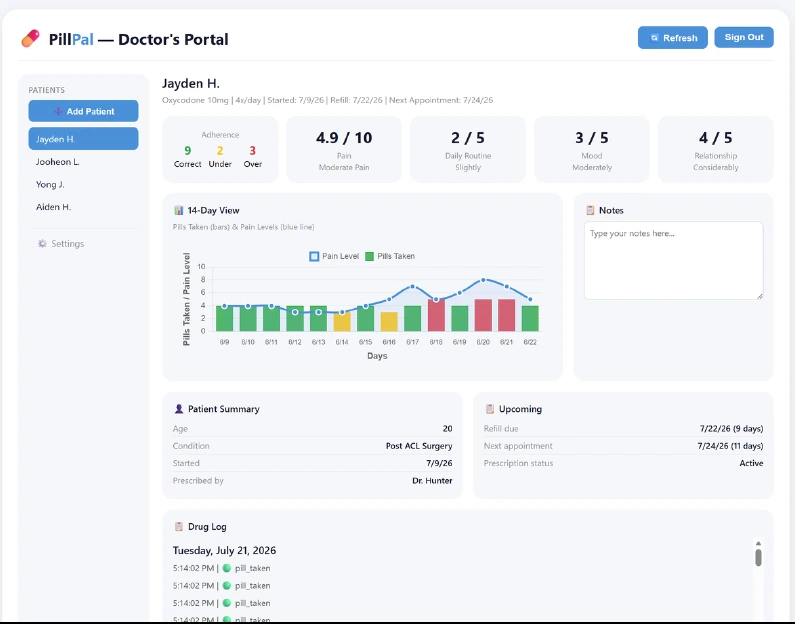Click the Dr. Hunter prescriber value
This screenshot has width=795, height=624.
(432, 480)
